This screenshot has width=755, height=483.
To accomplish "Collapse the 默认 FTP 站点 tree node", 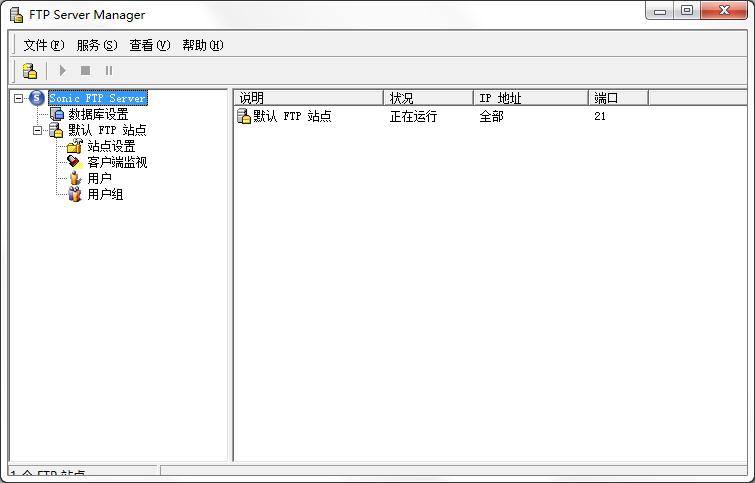I will pos(38,130).
